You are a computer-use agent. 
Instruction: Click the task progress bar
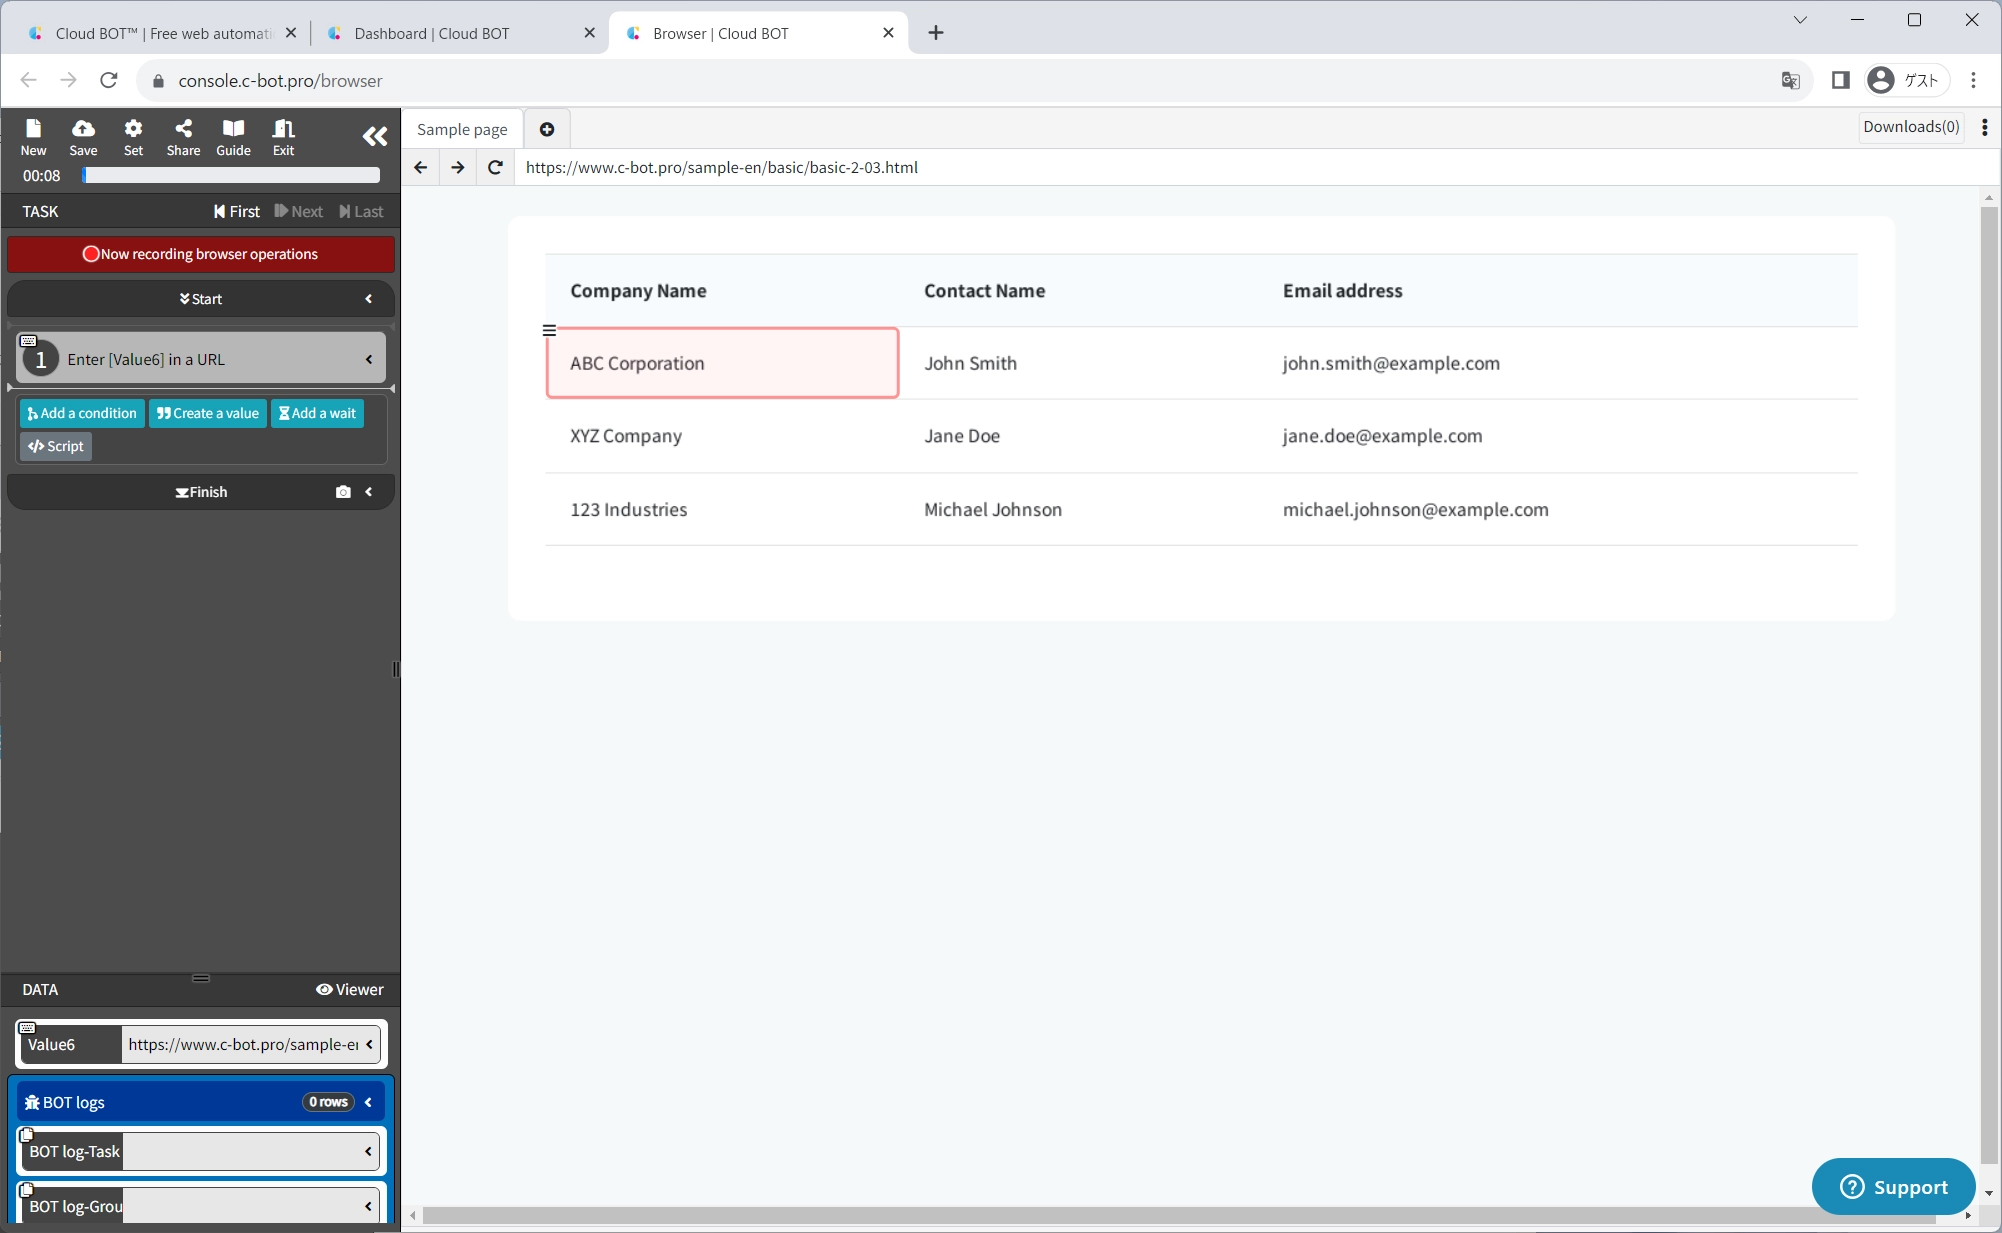[x=231, y=175]
